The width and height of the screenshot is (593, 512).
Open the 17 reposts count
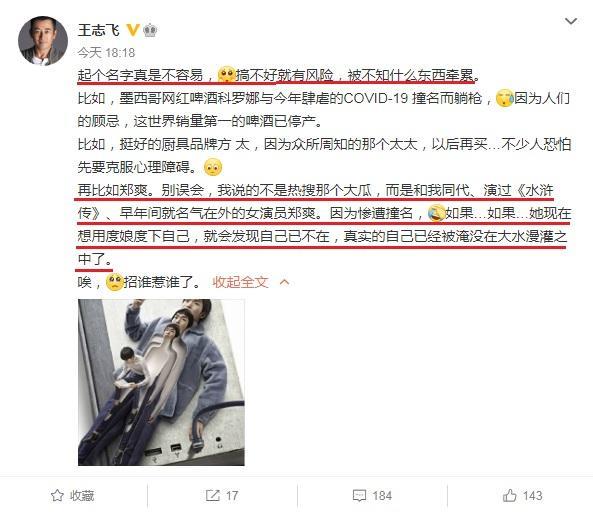[232, 495]
